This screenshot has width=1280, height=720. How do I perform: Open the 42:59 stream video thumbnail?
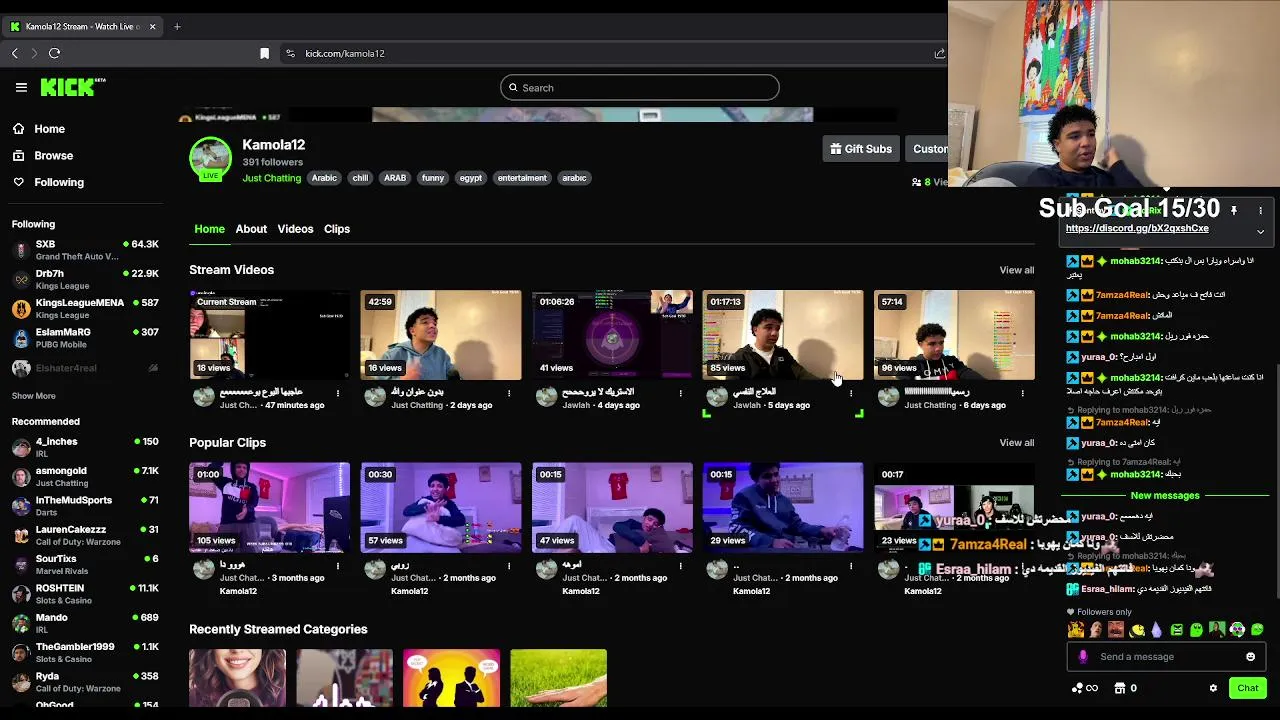click(x=441, y=335)
